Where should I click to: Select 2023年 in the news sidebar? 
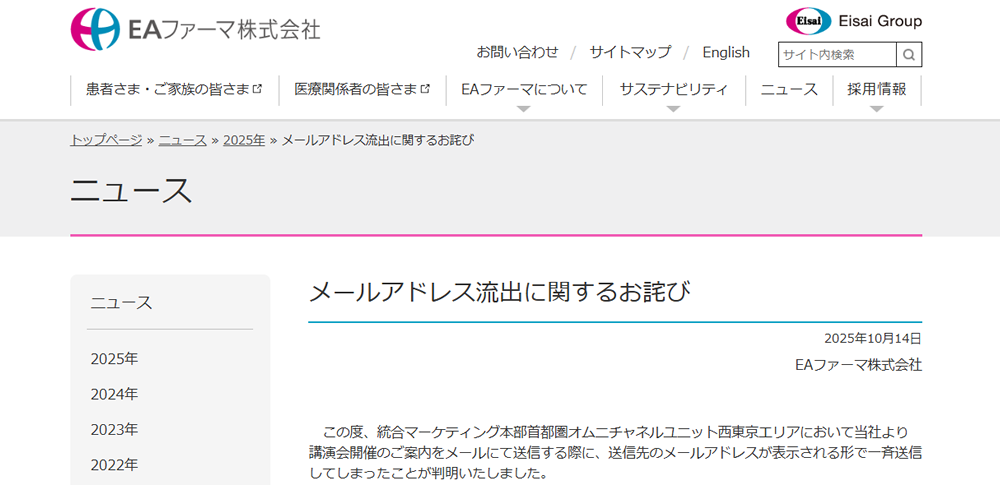[114, 429]
